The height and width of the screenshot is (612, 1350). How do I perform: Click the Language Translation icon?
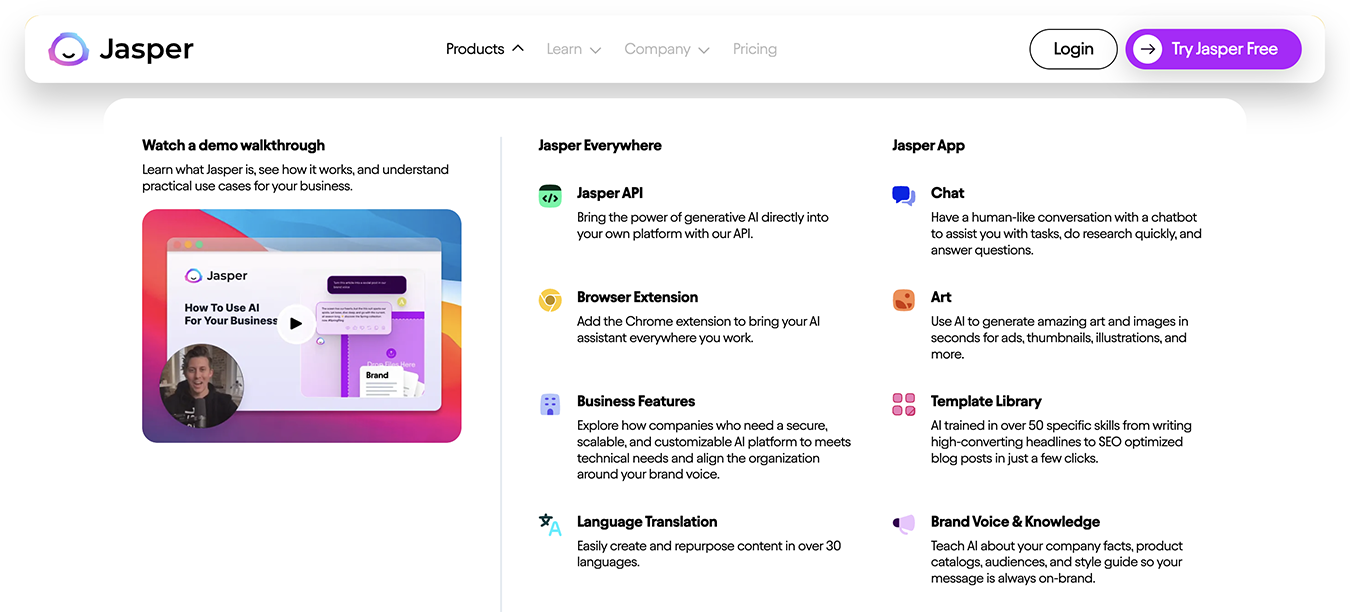[x=550, y=524]
